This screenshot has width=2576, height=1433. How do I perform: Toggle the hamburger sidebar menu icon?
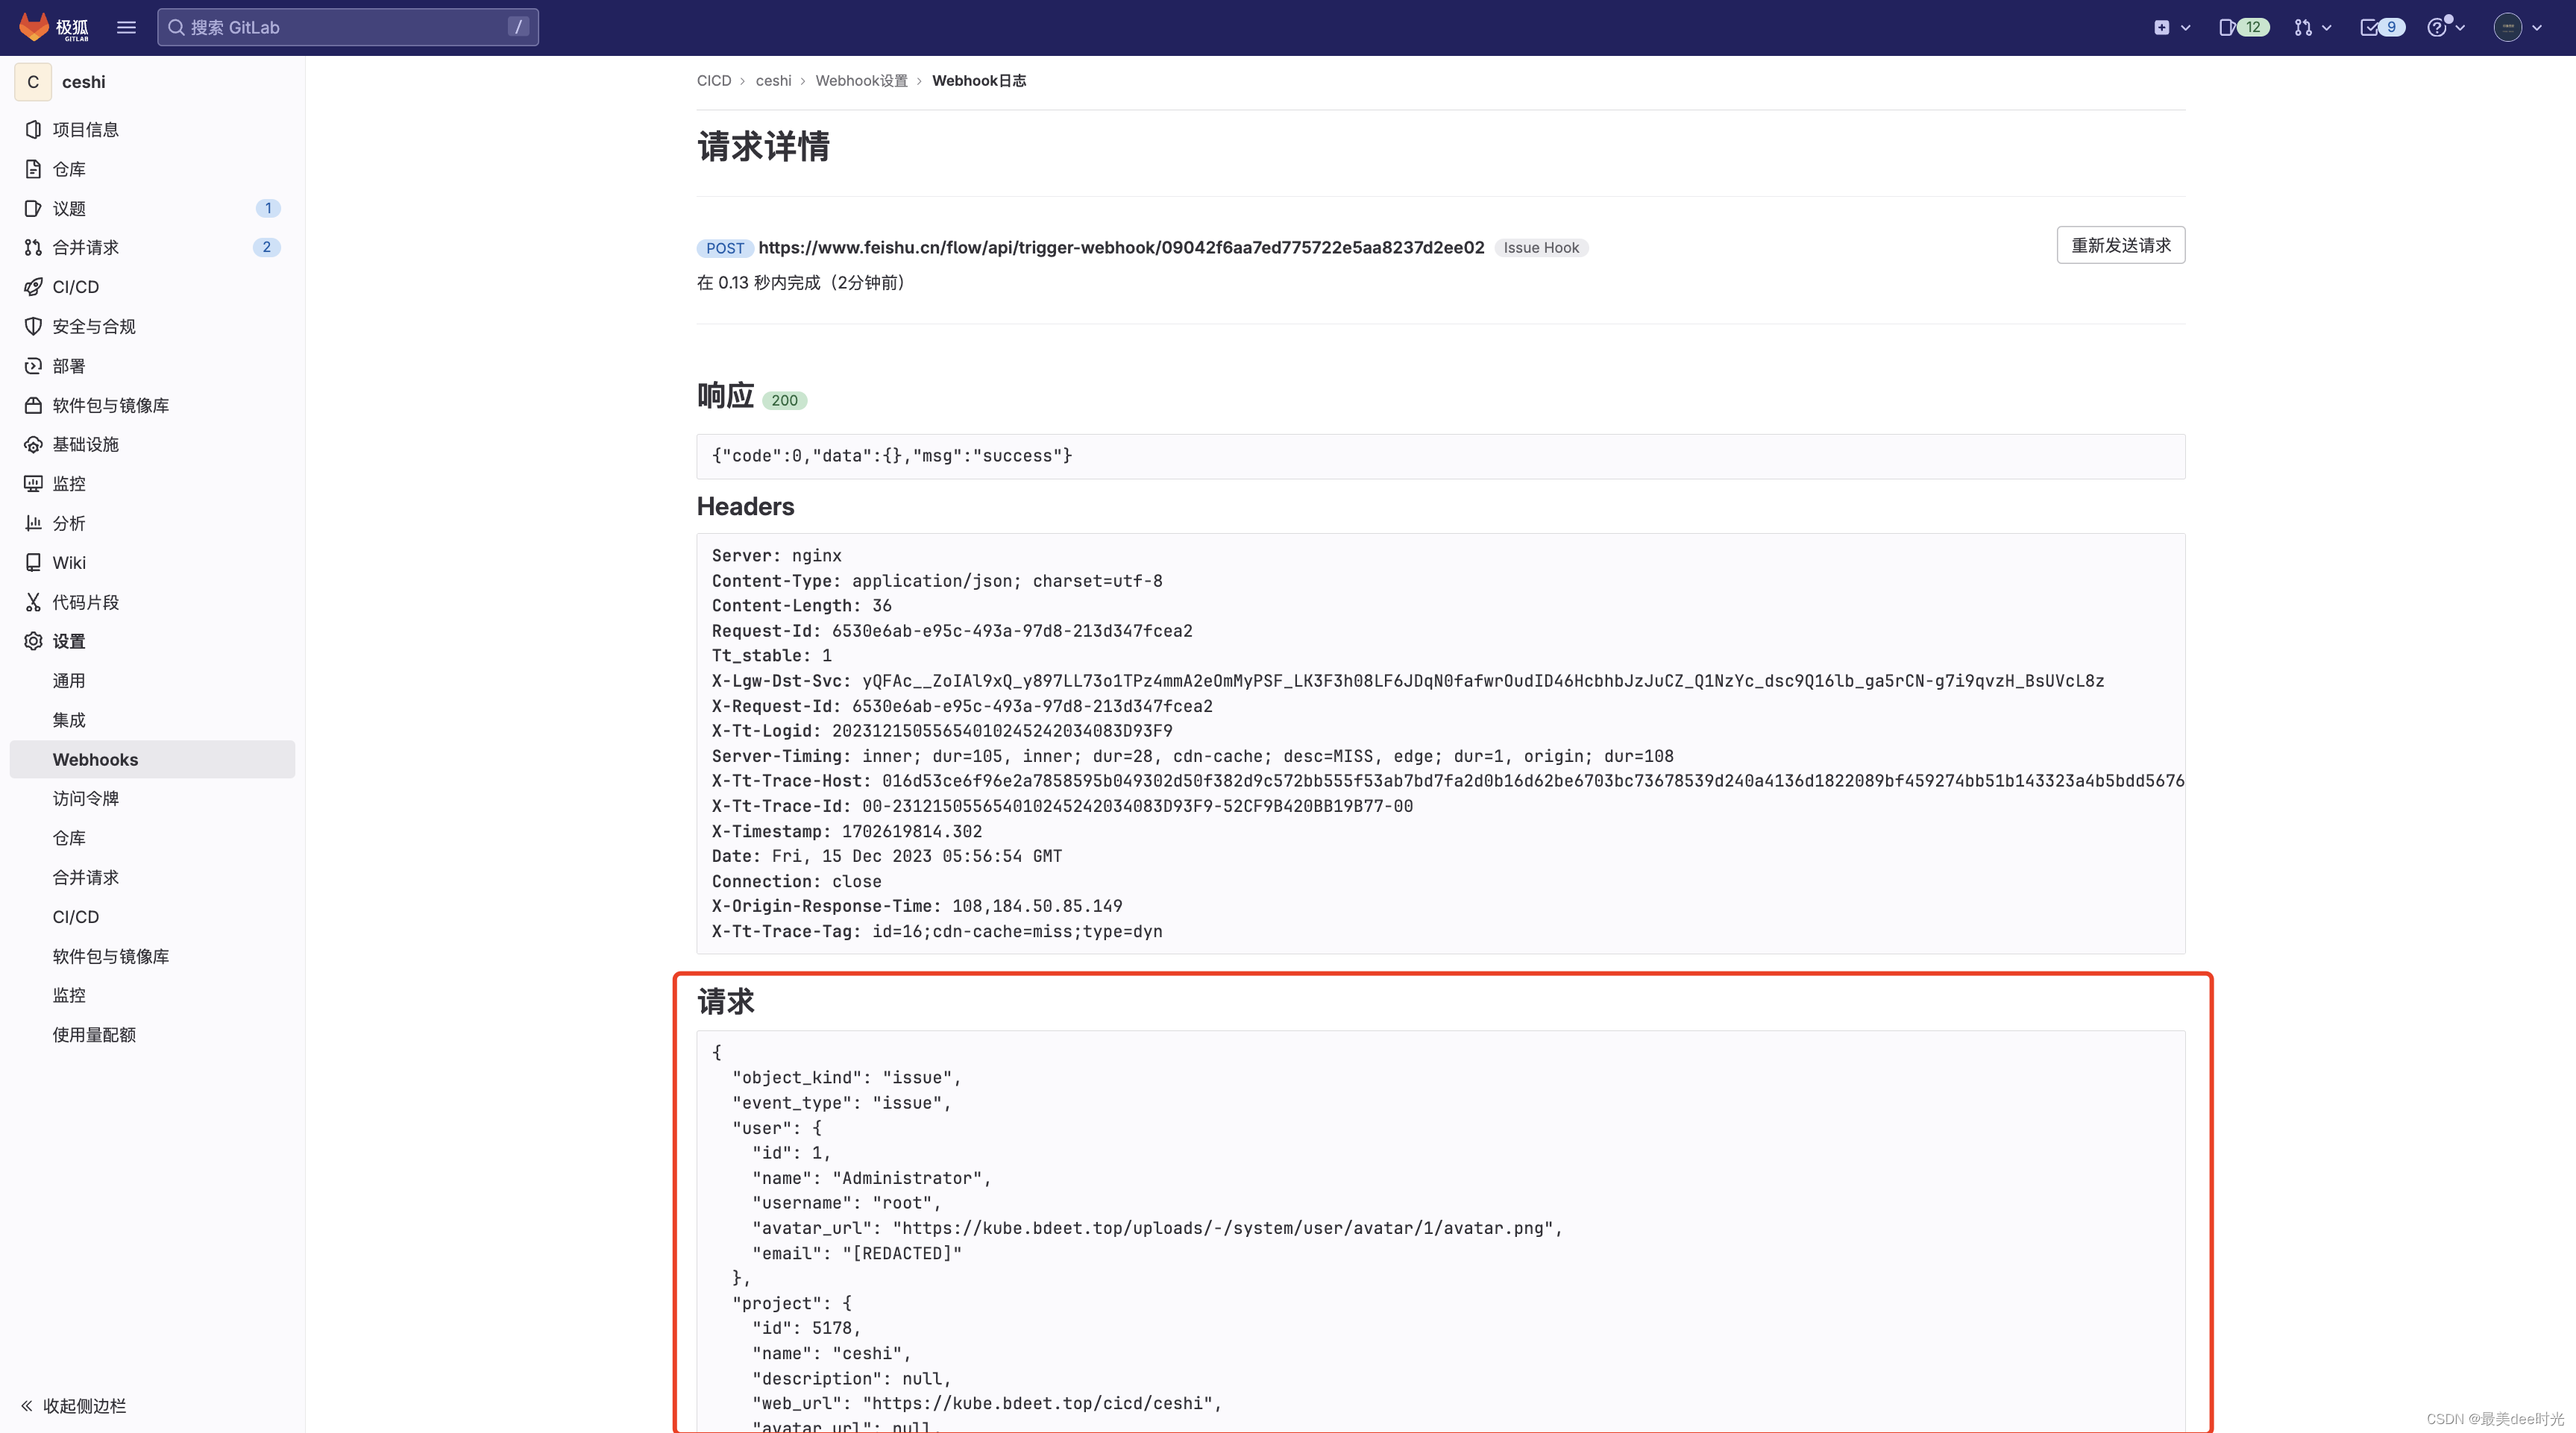(x=126, y=27)
